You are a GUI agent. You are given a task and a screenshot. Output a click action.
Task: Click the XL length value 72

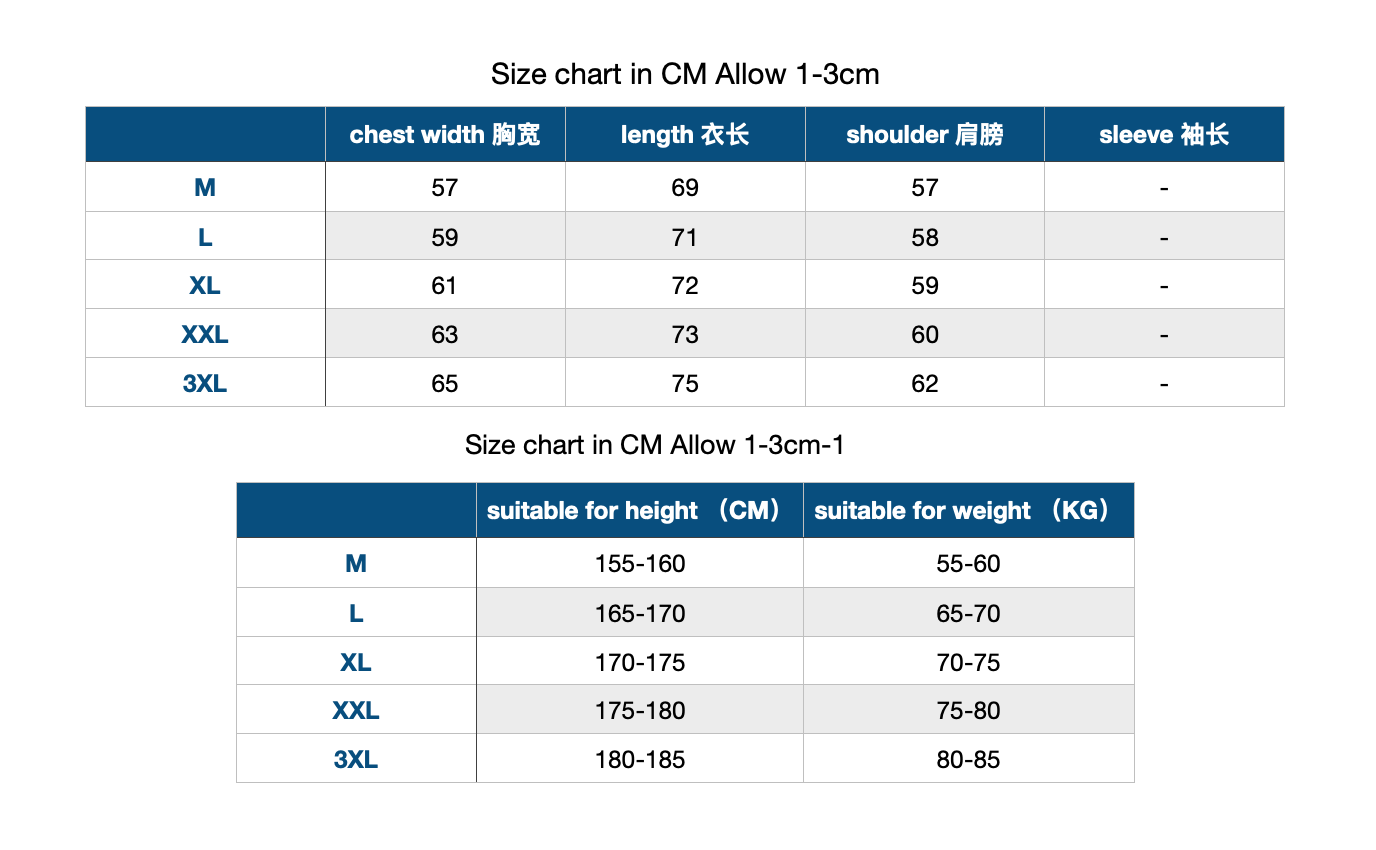coord(685,286)
